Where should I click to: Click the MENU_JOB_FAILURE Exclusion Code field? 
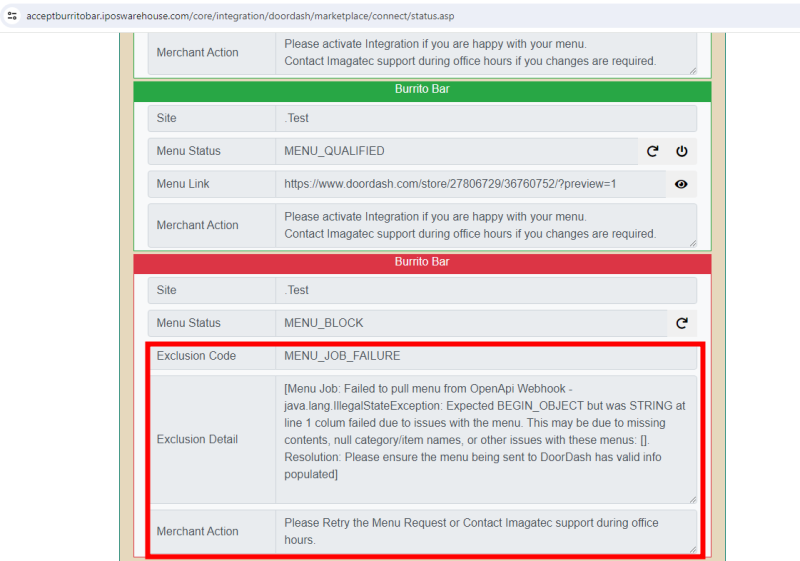click(485, 356)
